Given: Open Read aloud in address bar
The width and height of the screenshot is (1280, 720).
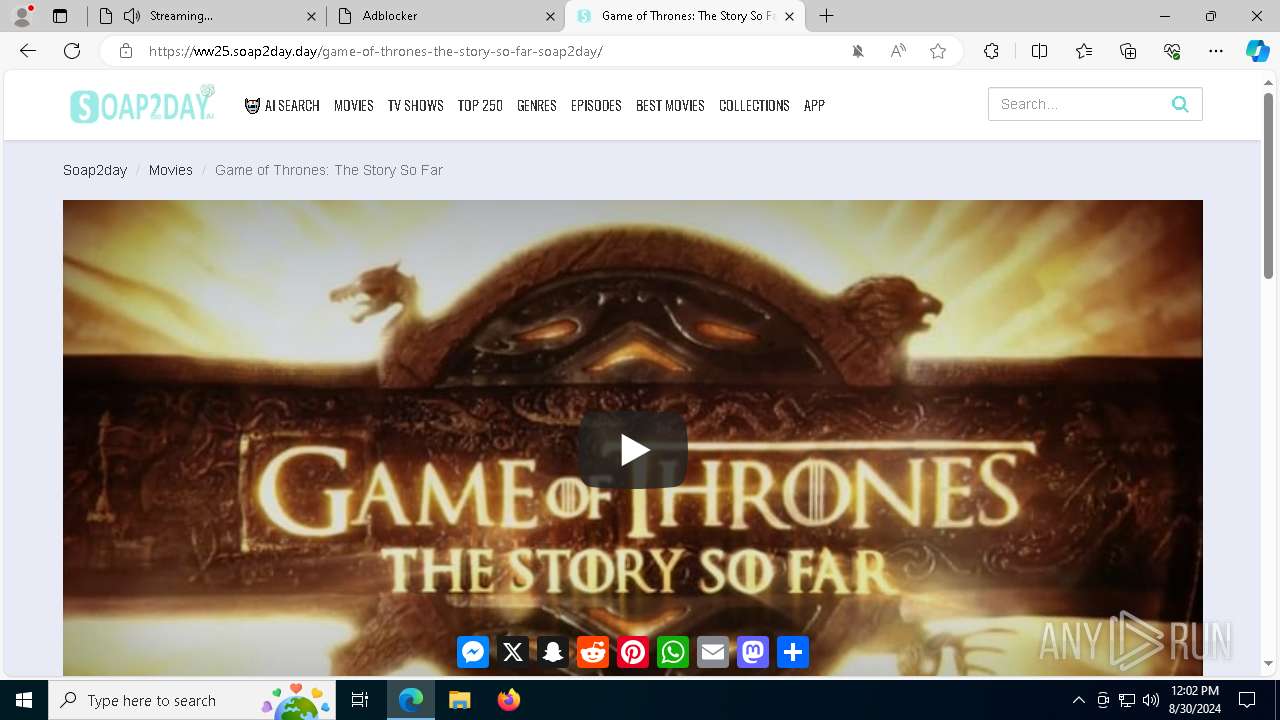Looking at the screenshot, I should [898, 51].
